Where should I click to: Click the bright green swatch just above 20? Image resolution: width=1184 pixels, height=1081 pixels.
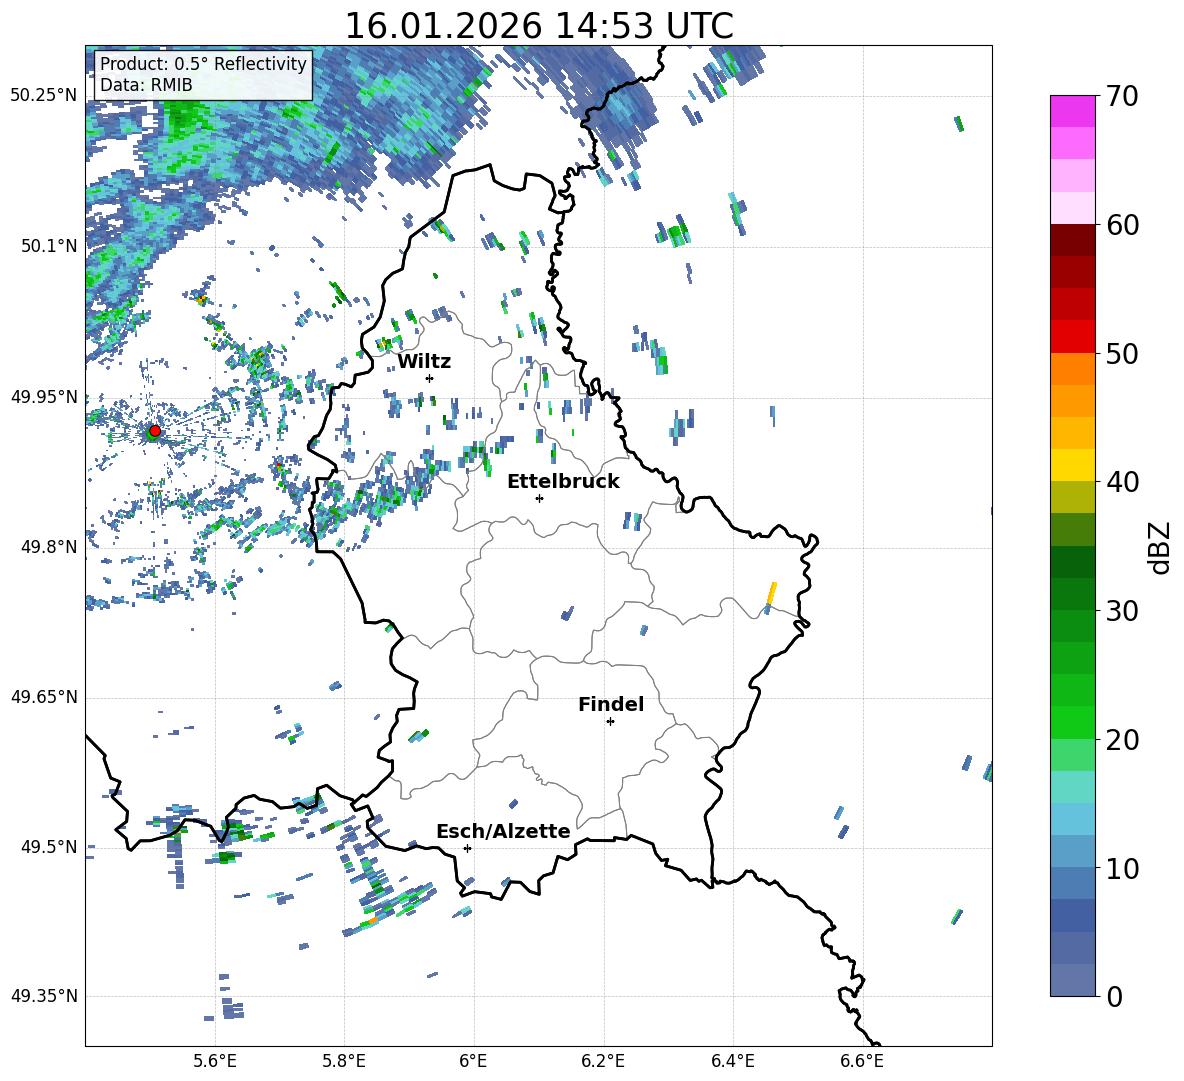click(x=1072, y=722)
